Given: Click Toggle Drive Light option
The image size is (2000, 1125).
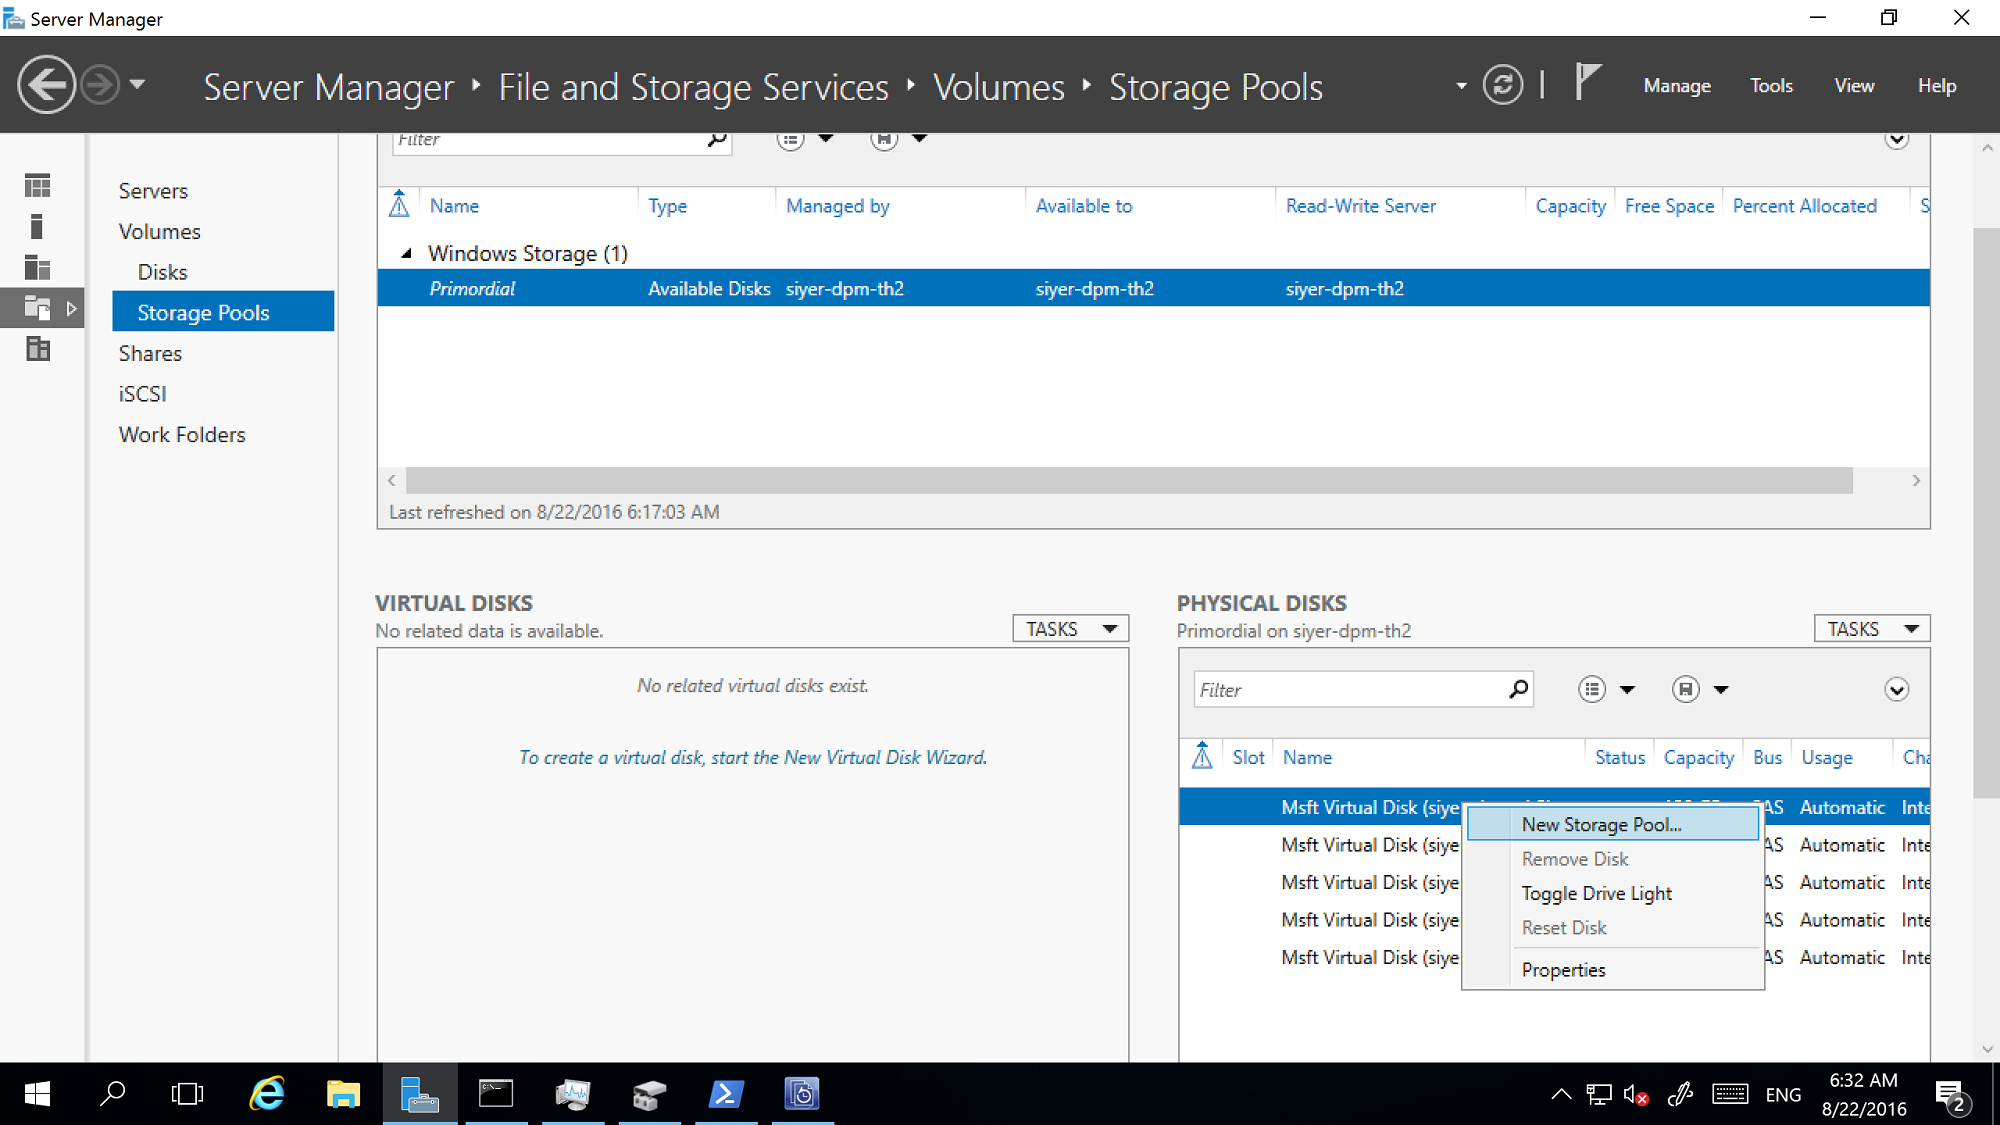Looking at the screenshot, I should pos(1596,893).
